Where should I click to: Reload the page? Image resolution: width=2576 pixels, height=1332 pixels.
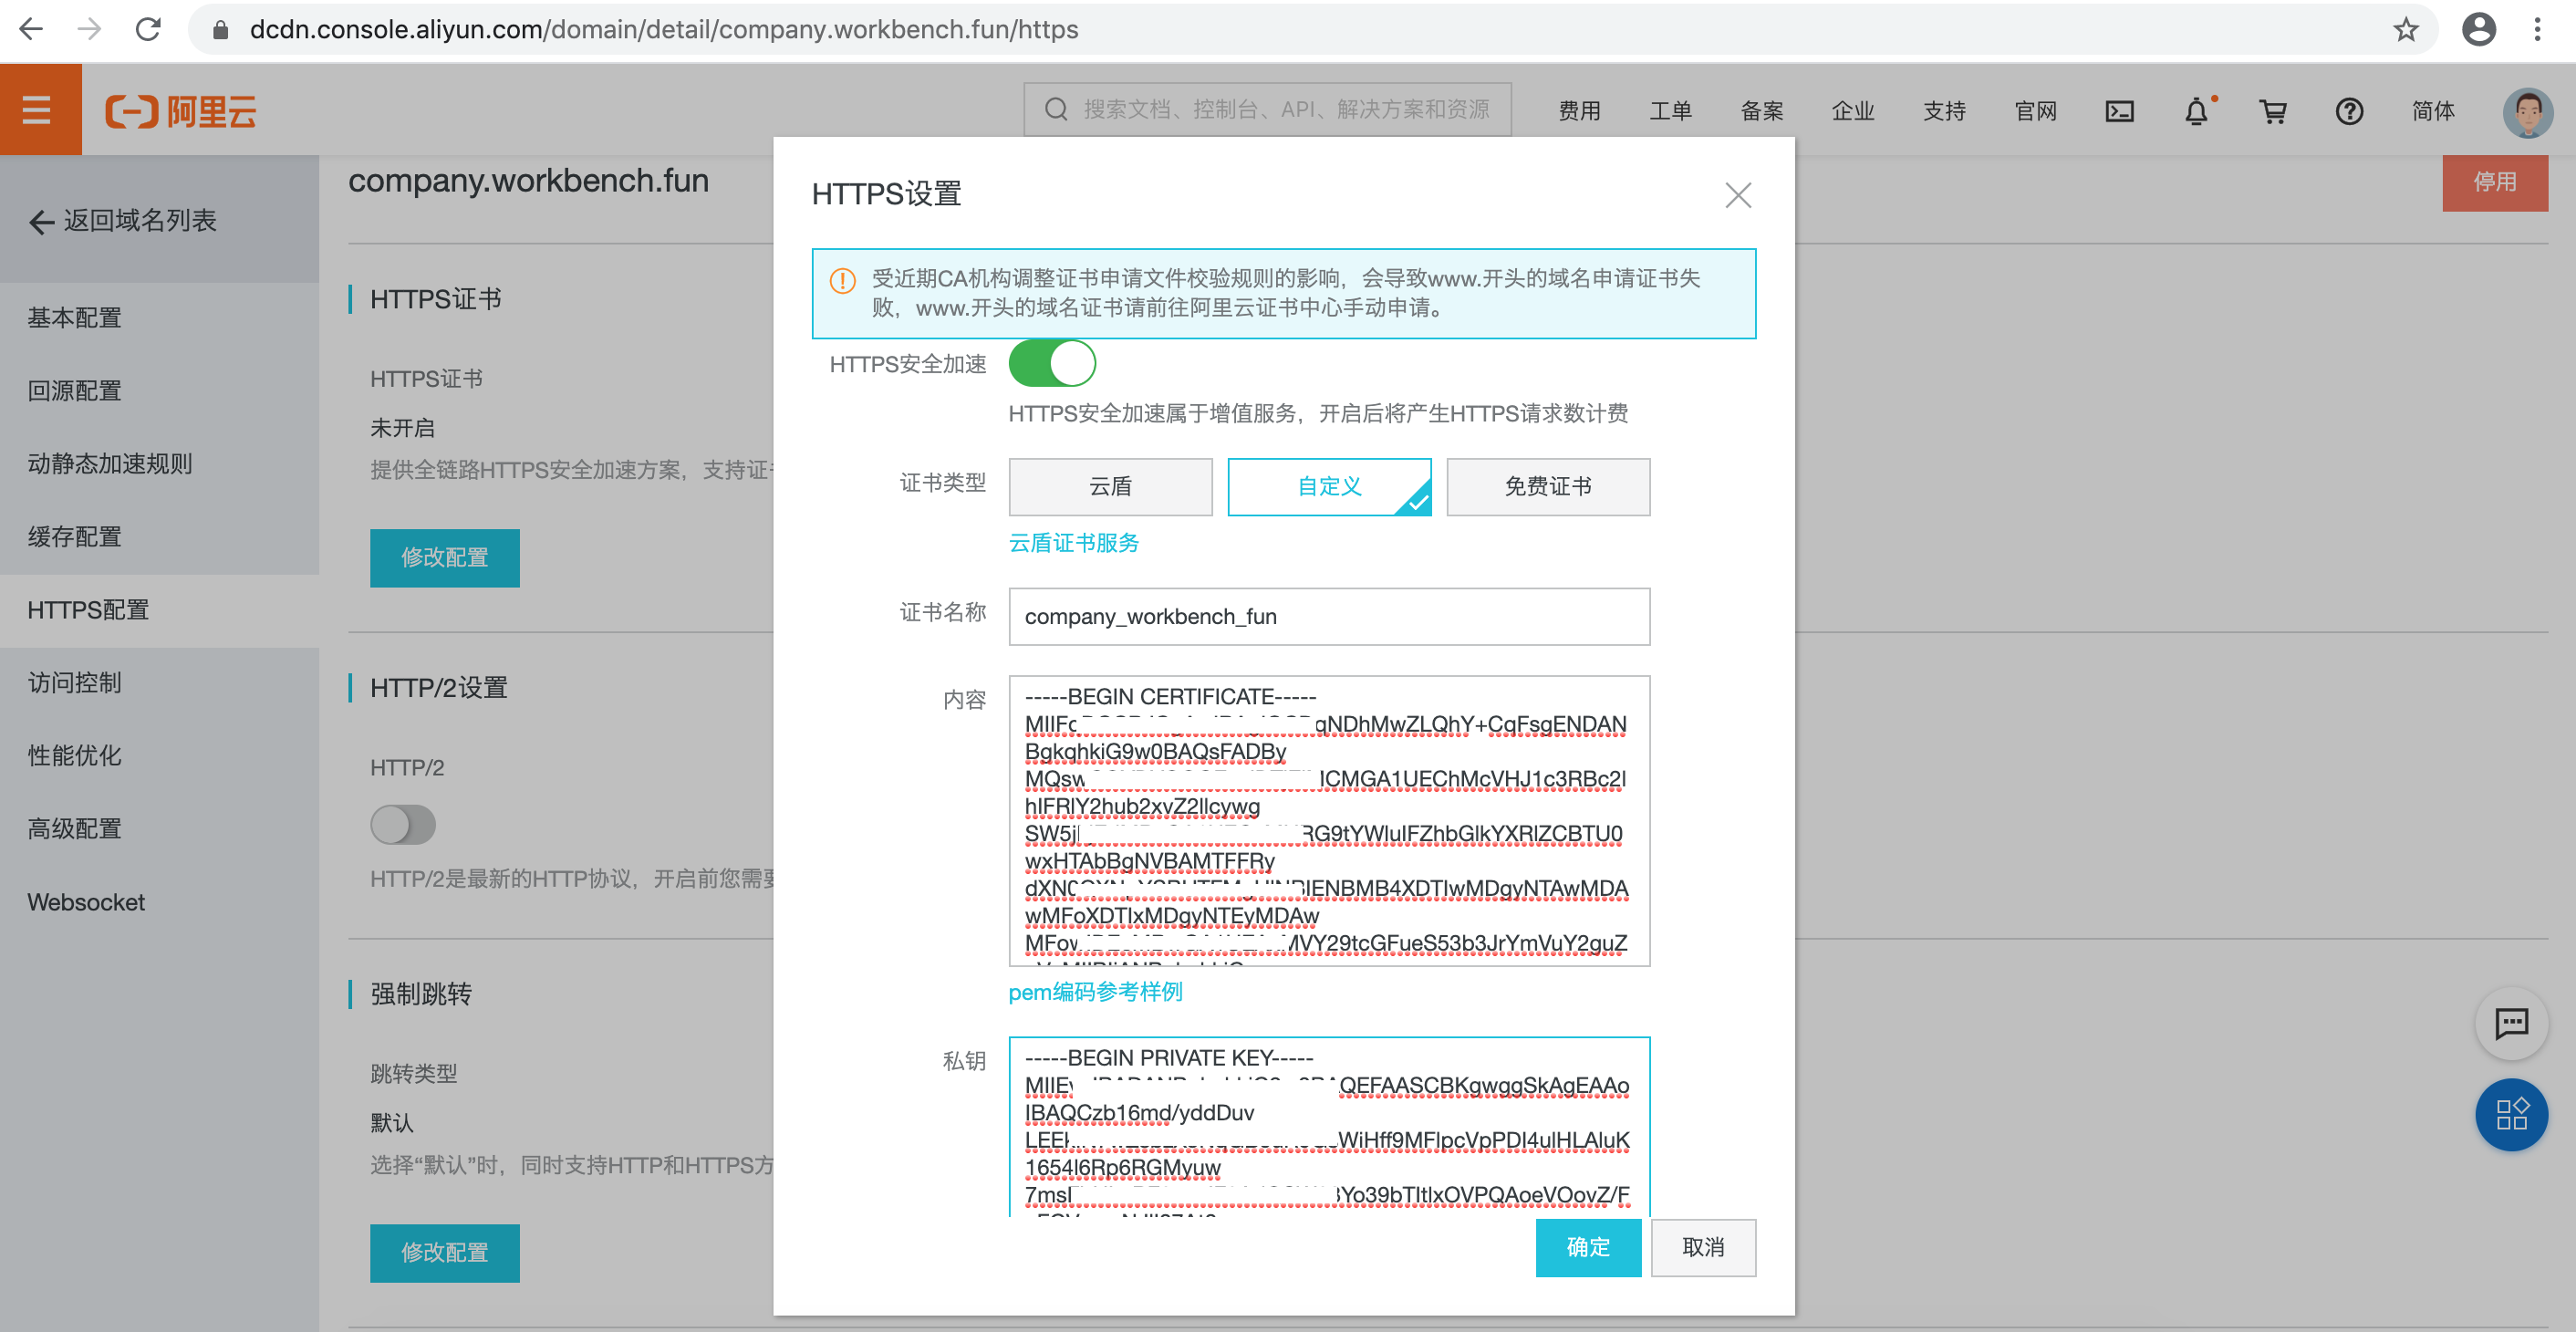[x=148, y=29]
